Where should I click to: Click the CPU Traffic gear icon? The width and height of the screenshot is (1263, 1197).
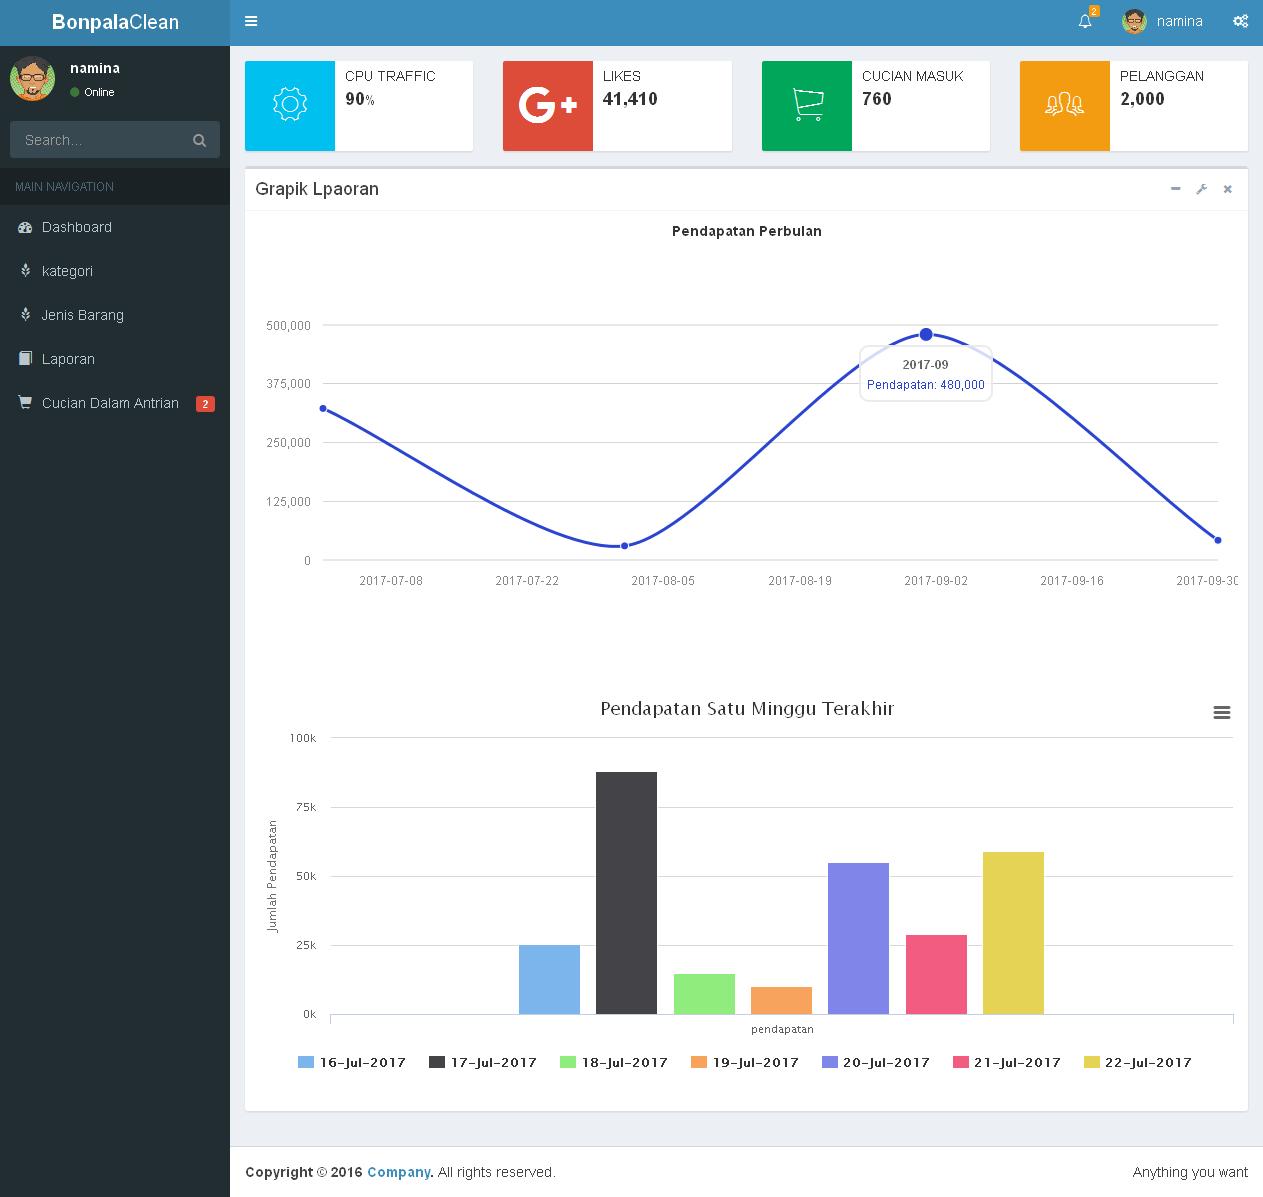click(290, 105)
